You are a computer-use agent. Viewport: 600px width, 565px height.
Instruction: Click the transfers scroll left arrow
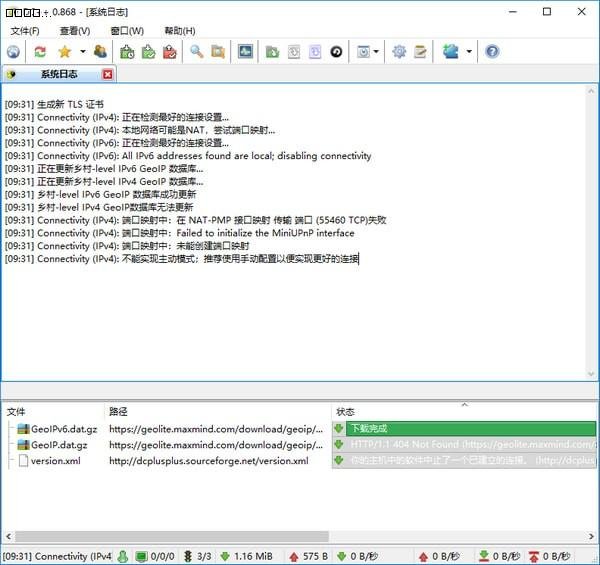(8, 536)
